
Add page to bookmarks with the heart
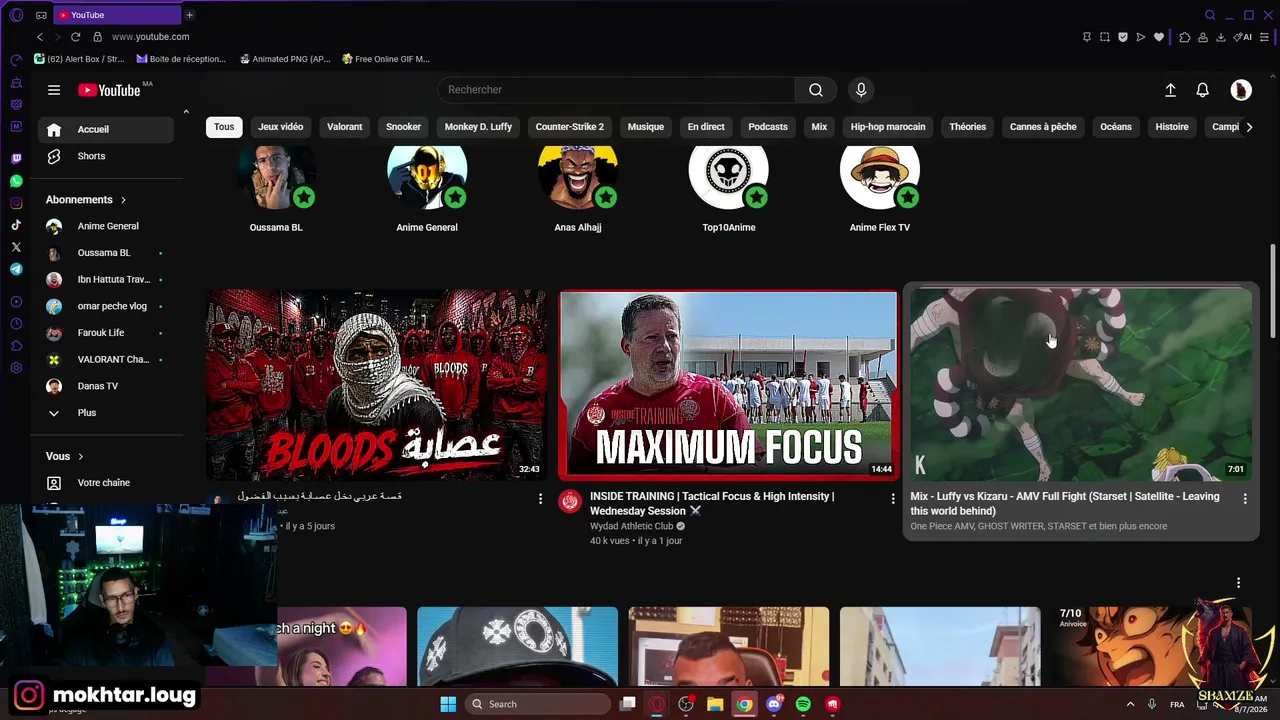click(1159, 37)
